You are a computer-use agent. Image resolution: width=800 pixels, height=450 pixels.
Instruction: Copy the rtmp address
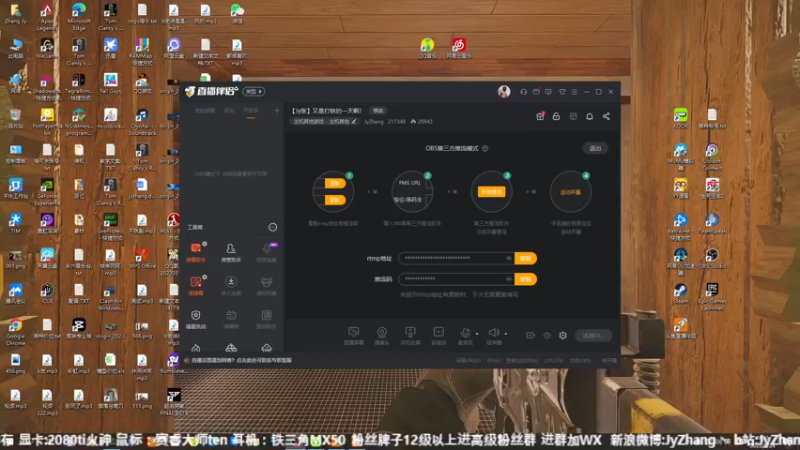525,258
